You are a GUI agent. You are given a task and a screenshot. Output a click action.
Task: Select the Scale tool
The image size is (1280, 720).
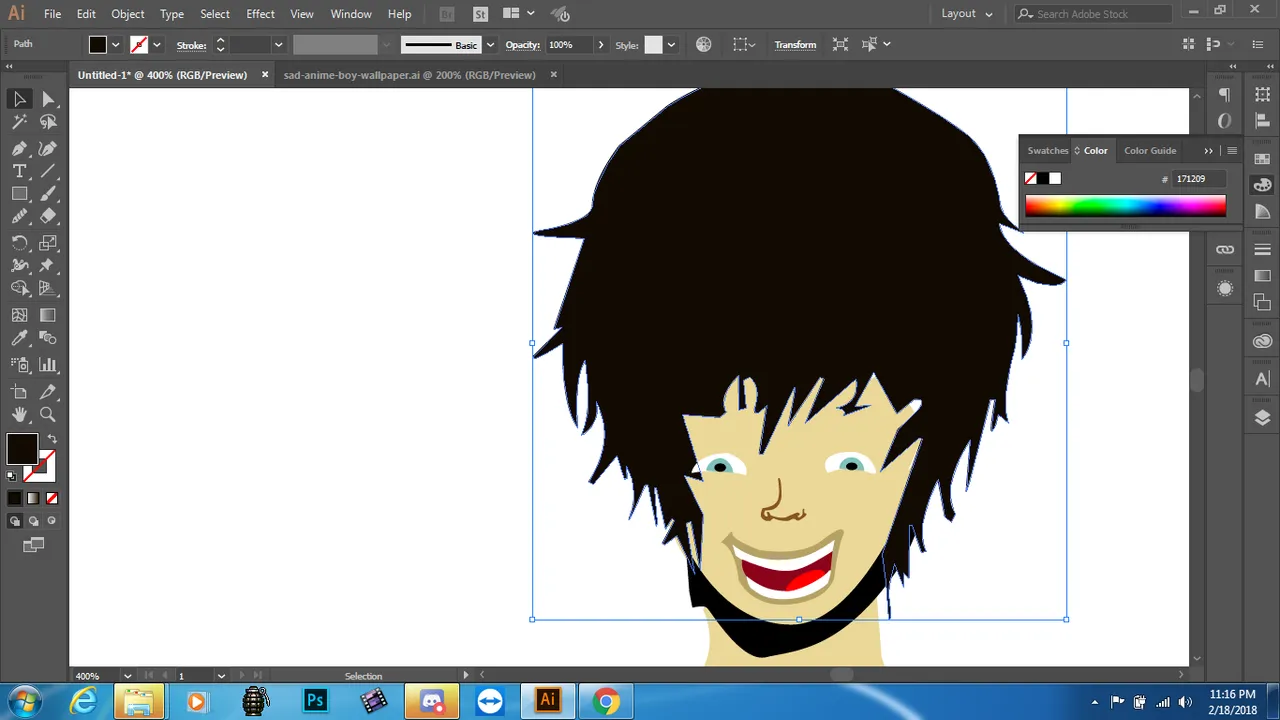click(x=48, y=243)
